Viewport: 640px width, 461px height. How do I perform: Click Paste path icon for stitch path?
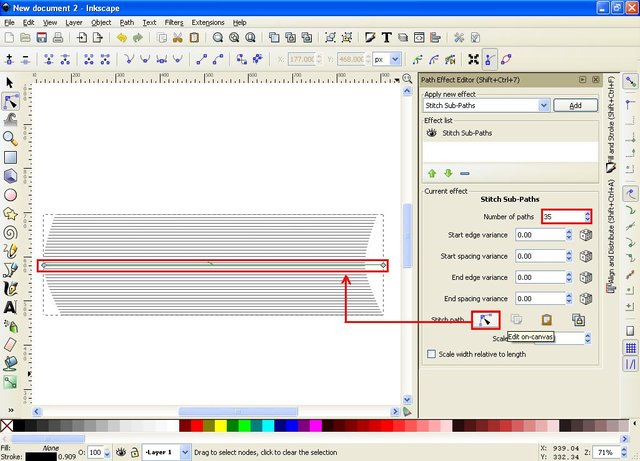pyautogui.click(x=547, y=320)
